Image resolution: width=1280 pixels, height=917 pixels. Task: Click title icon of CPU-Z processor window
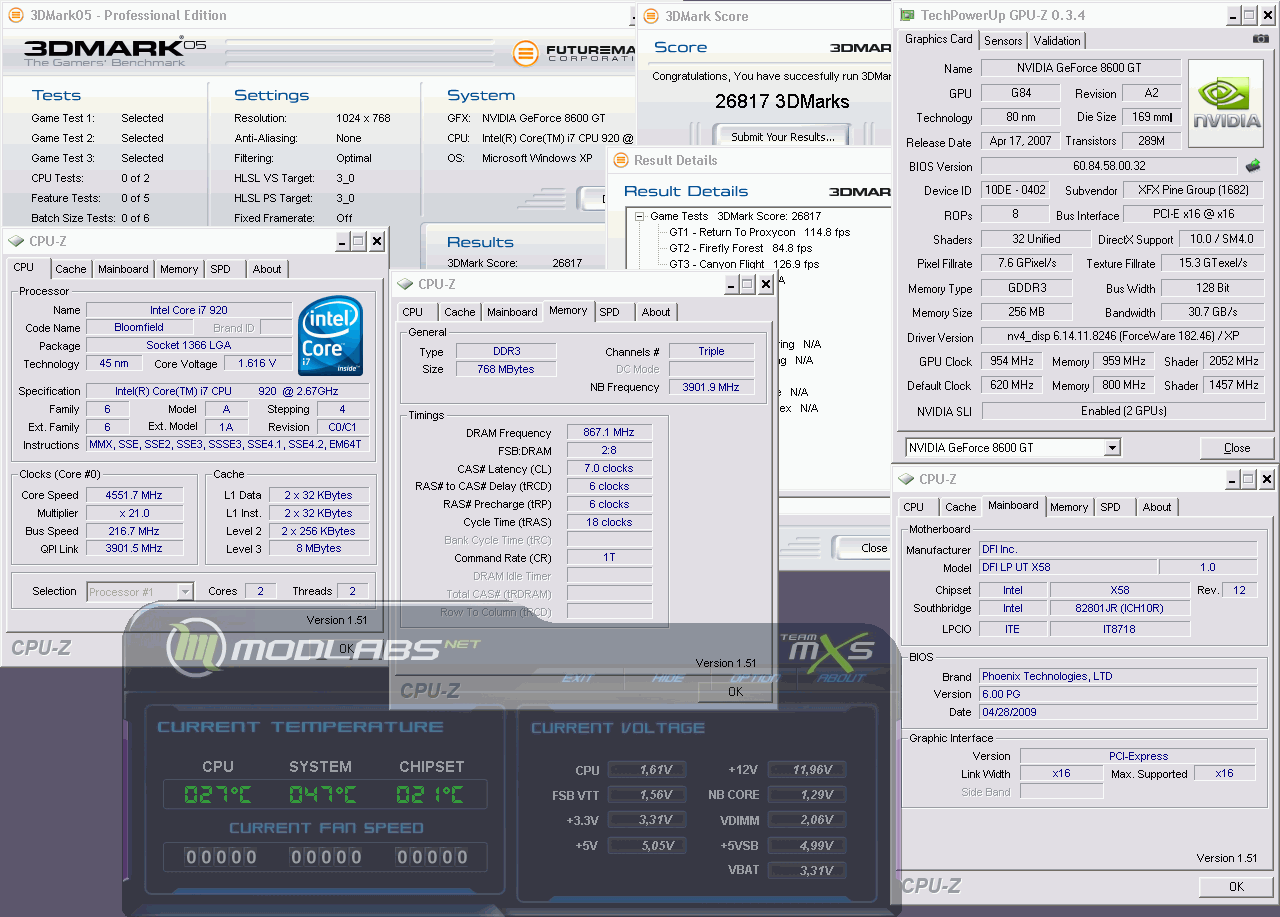point(16,241)
